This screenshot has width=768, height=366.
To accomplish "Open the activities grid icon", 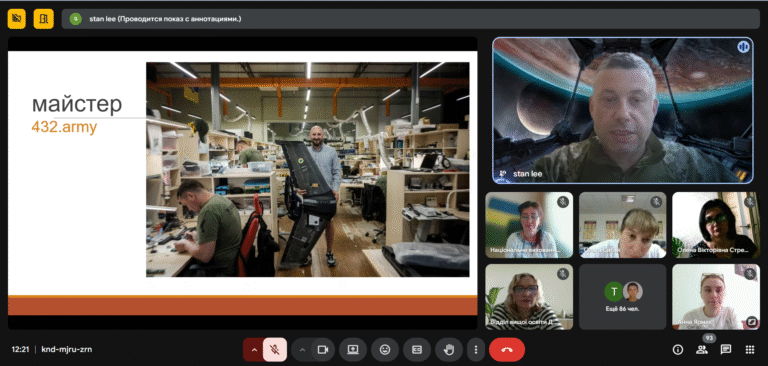I will [749, 349].
